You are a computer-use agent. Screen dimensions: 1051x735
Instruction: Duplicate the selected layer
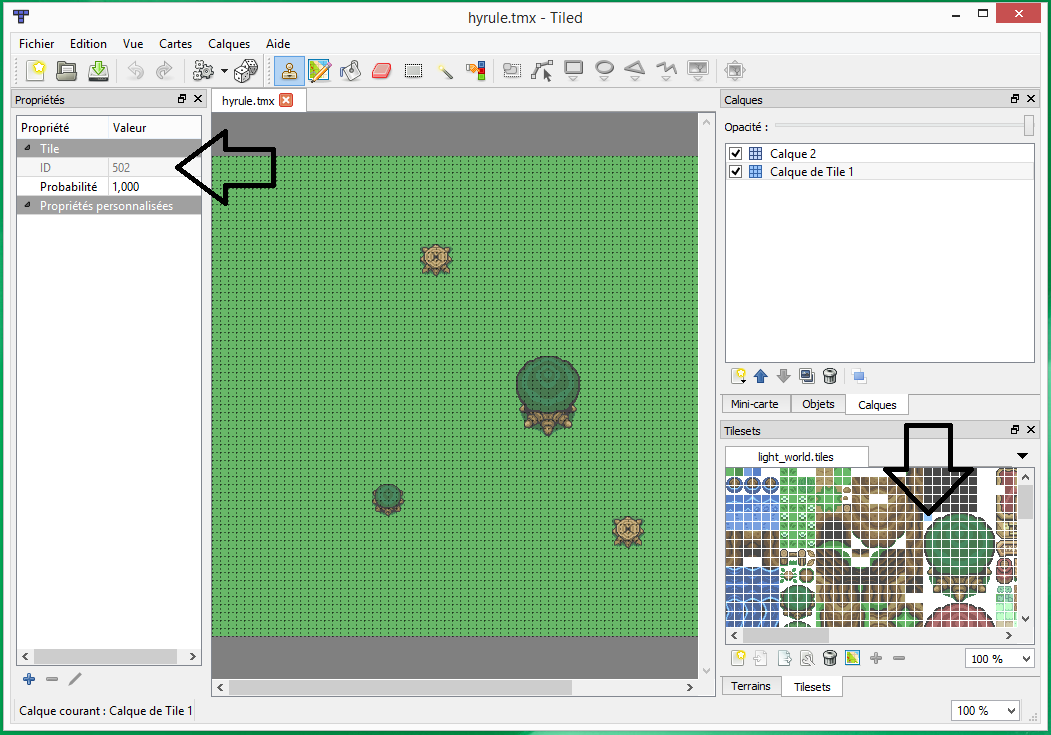[x=806, y=376]
